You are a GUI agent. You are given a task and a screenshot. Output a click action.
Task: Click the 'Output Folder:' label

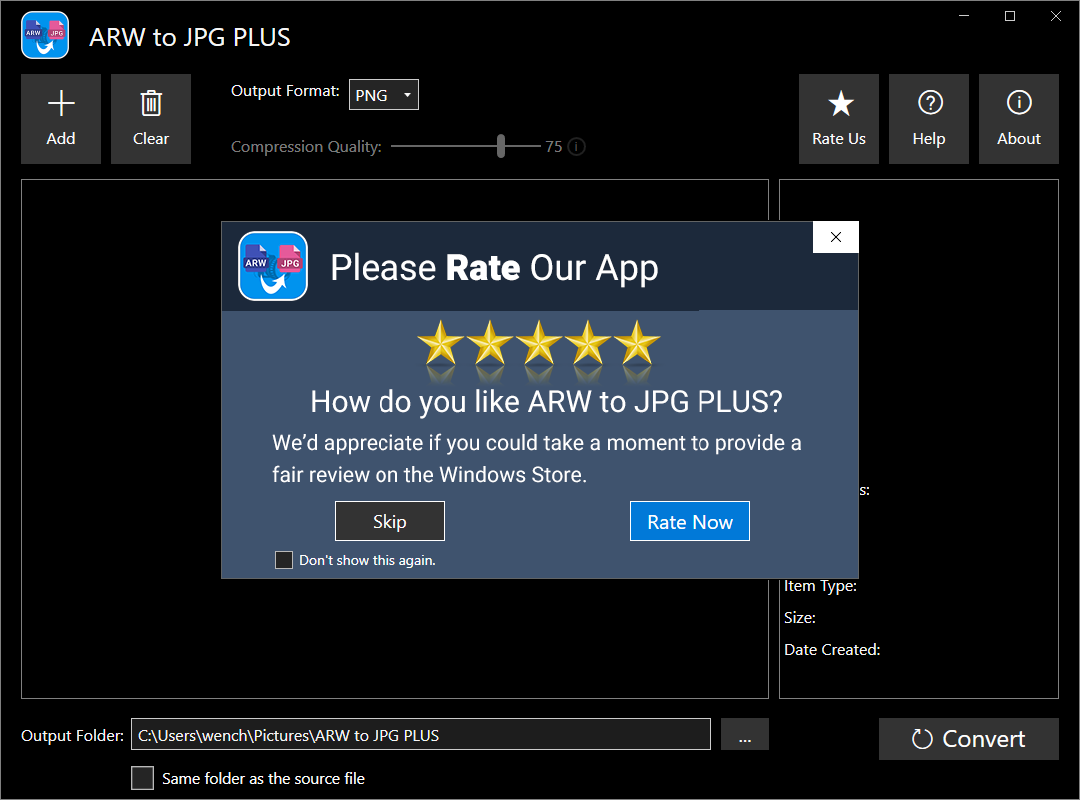click(72, 735)
